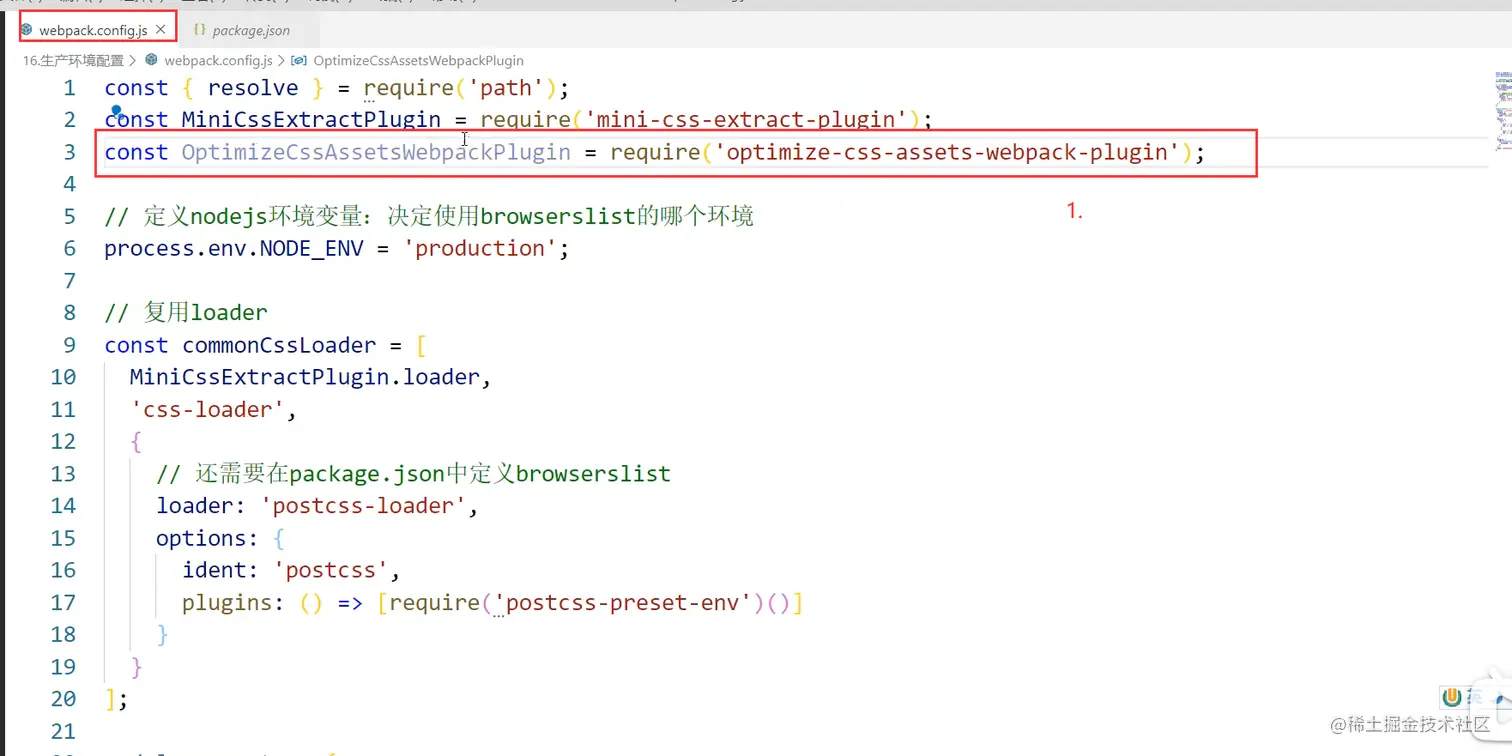Click the commonCssLoader variable name
1512x756 pixels.
[279, 345]
